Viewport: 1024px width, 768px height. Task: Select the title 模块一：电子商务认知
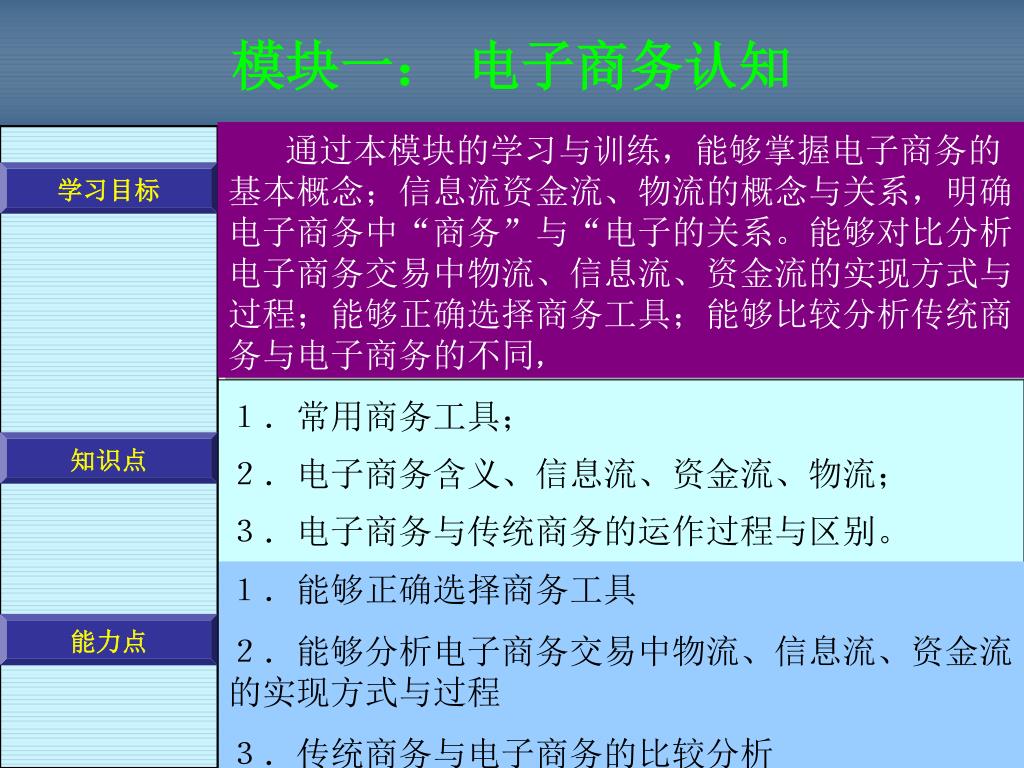point(511,65)
